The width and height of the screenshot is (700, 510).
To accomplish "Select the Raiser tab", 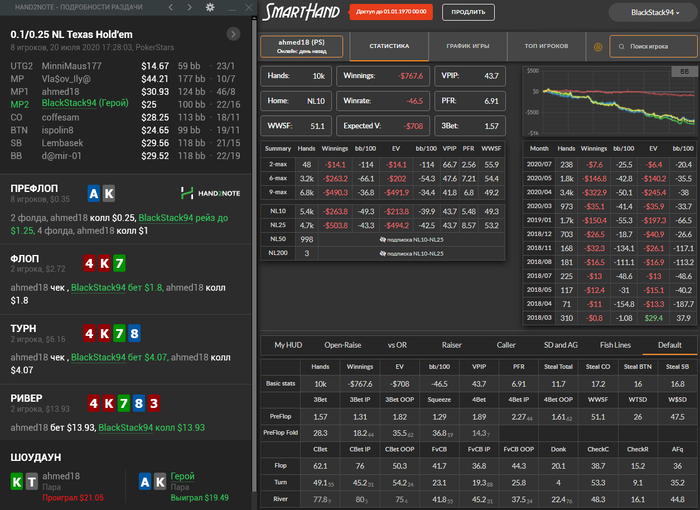I will click(x=451, y=345).
